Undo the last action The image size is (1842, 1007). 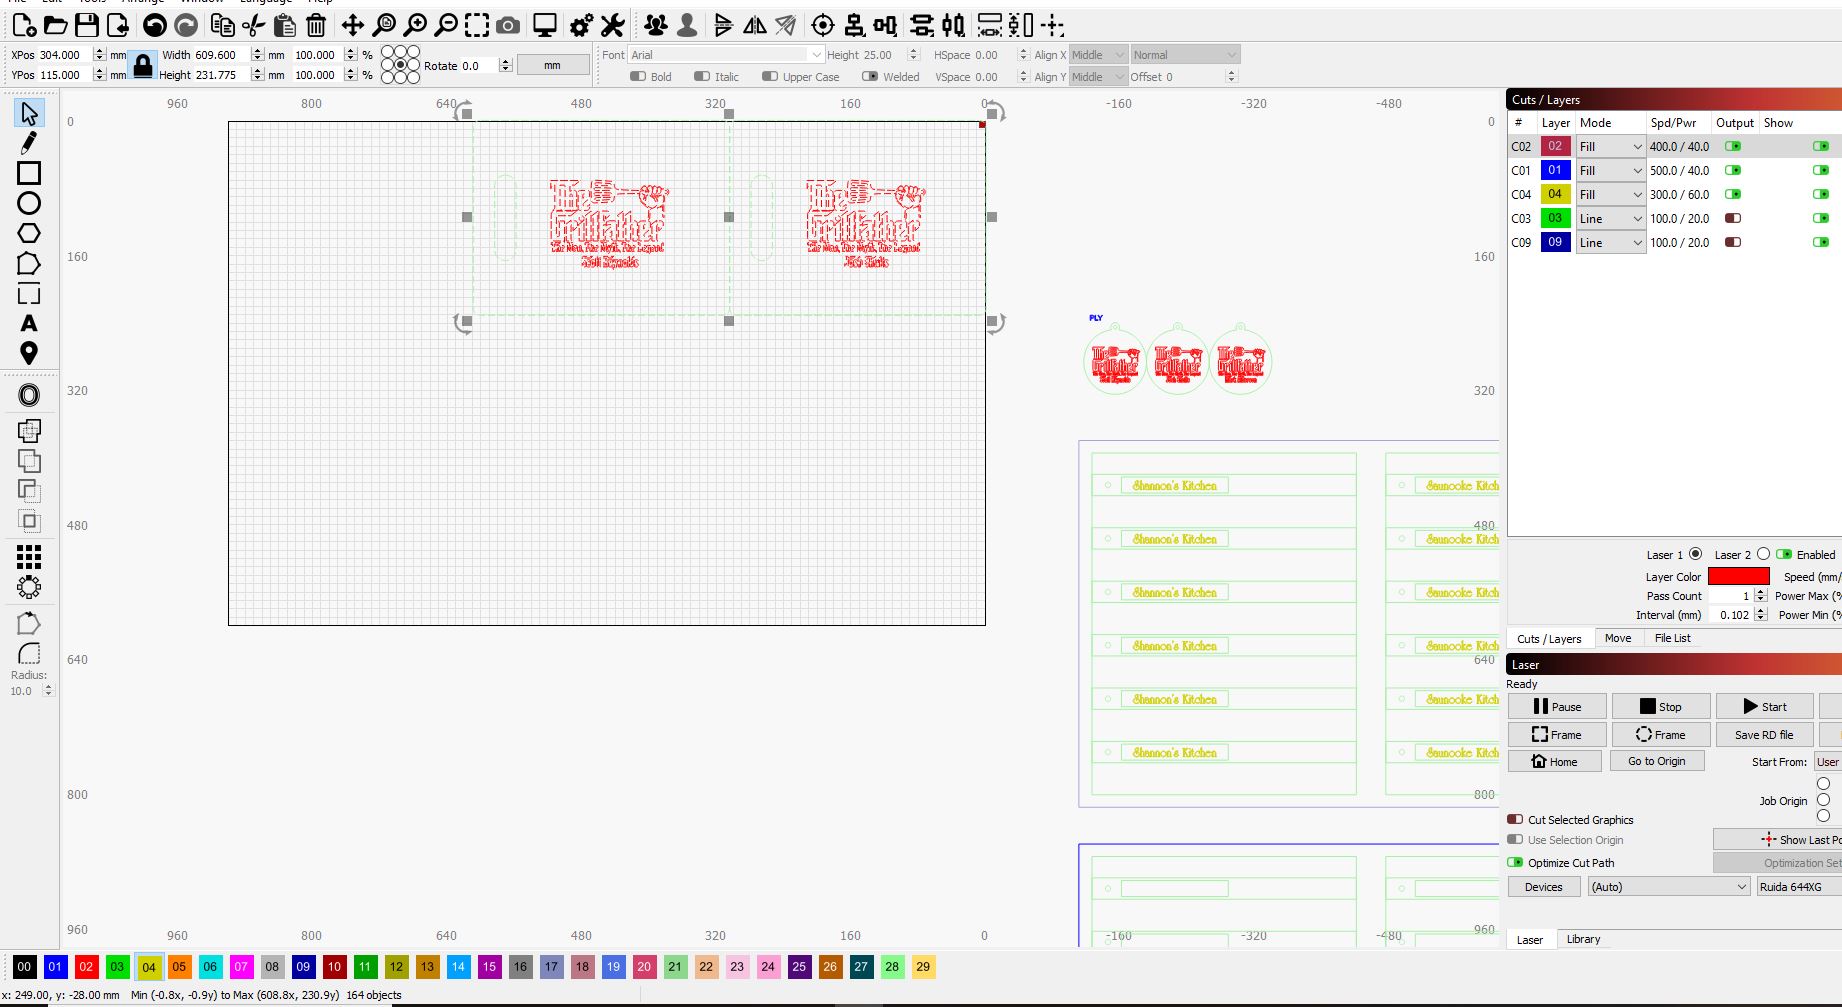pyautogui.click(x=155, y=25)
